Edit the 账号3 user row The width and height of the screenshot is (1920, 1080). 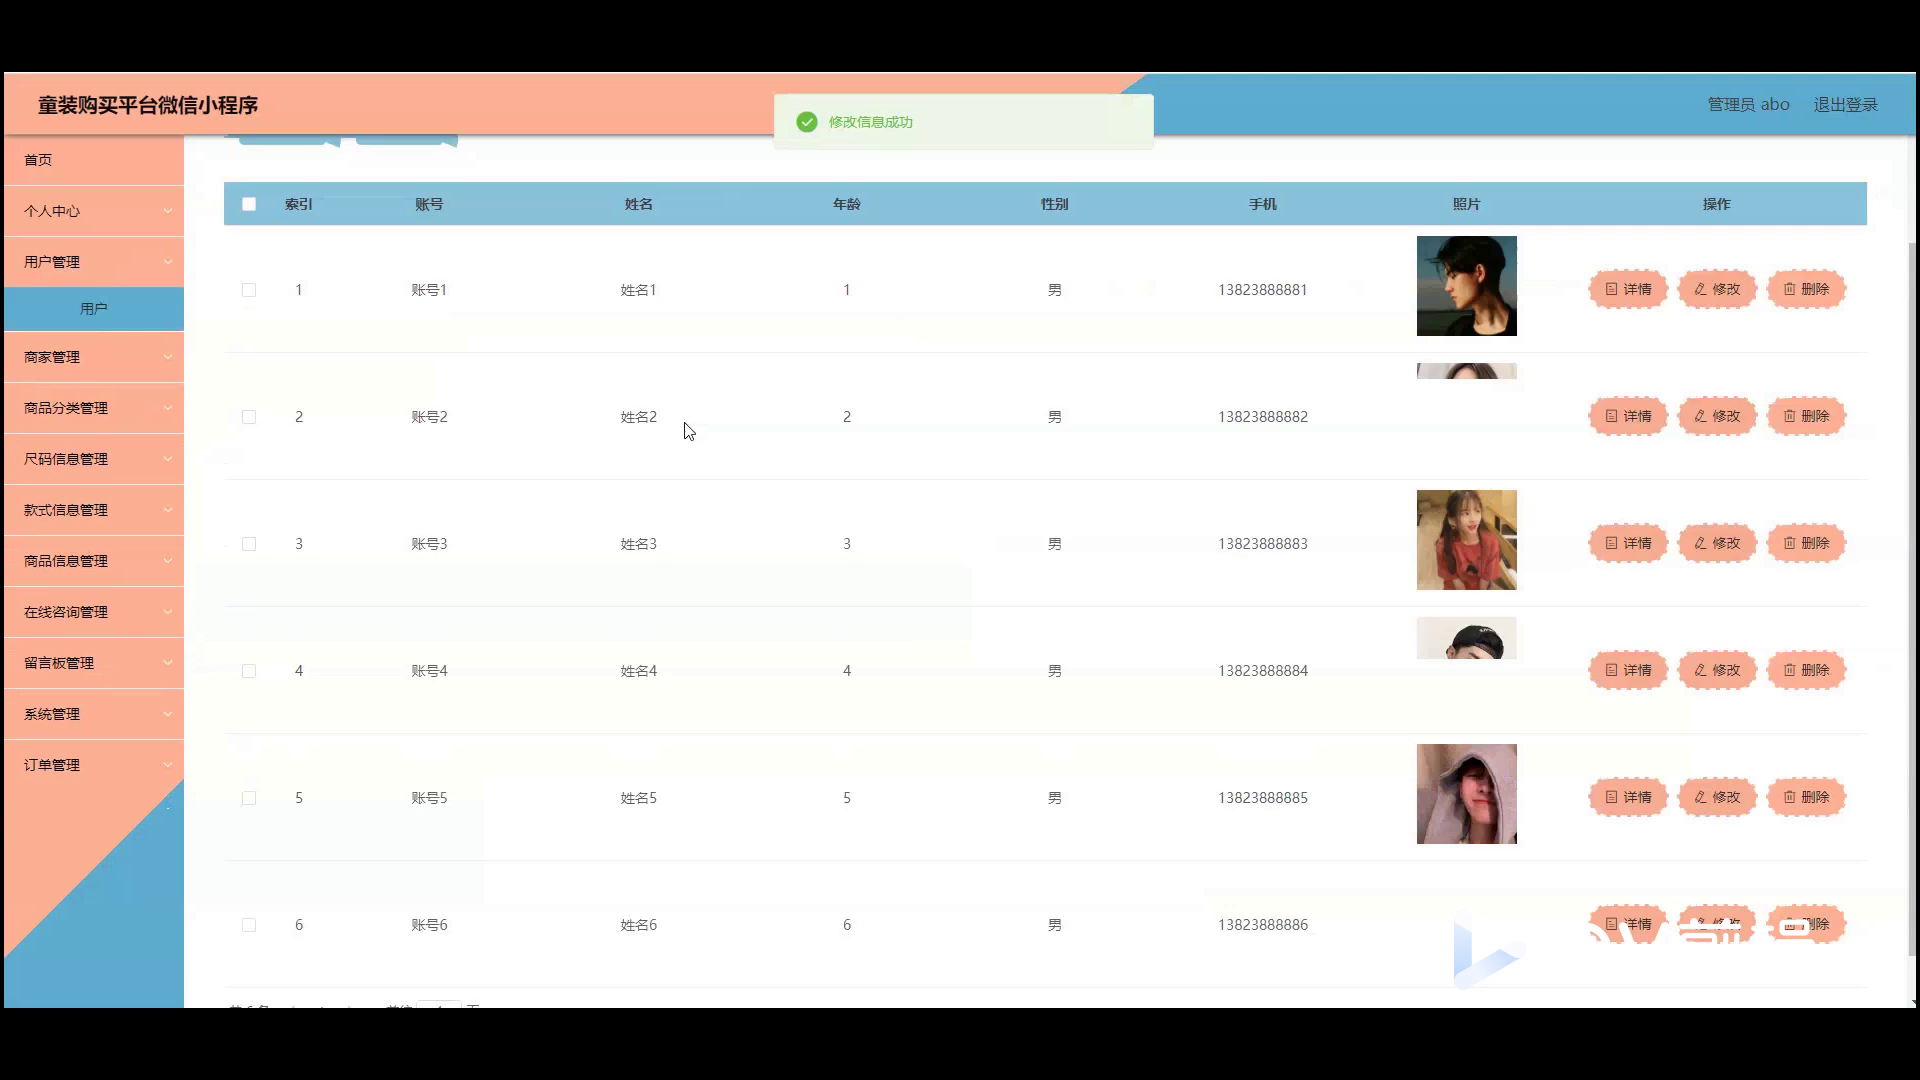tap(1717, 543)
